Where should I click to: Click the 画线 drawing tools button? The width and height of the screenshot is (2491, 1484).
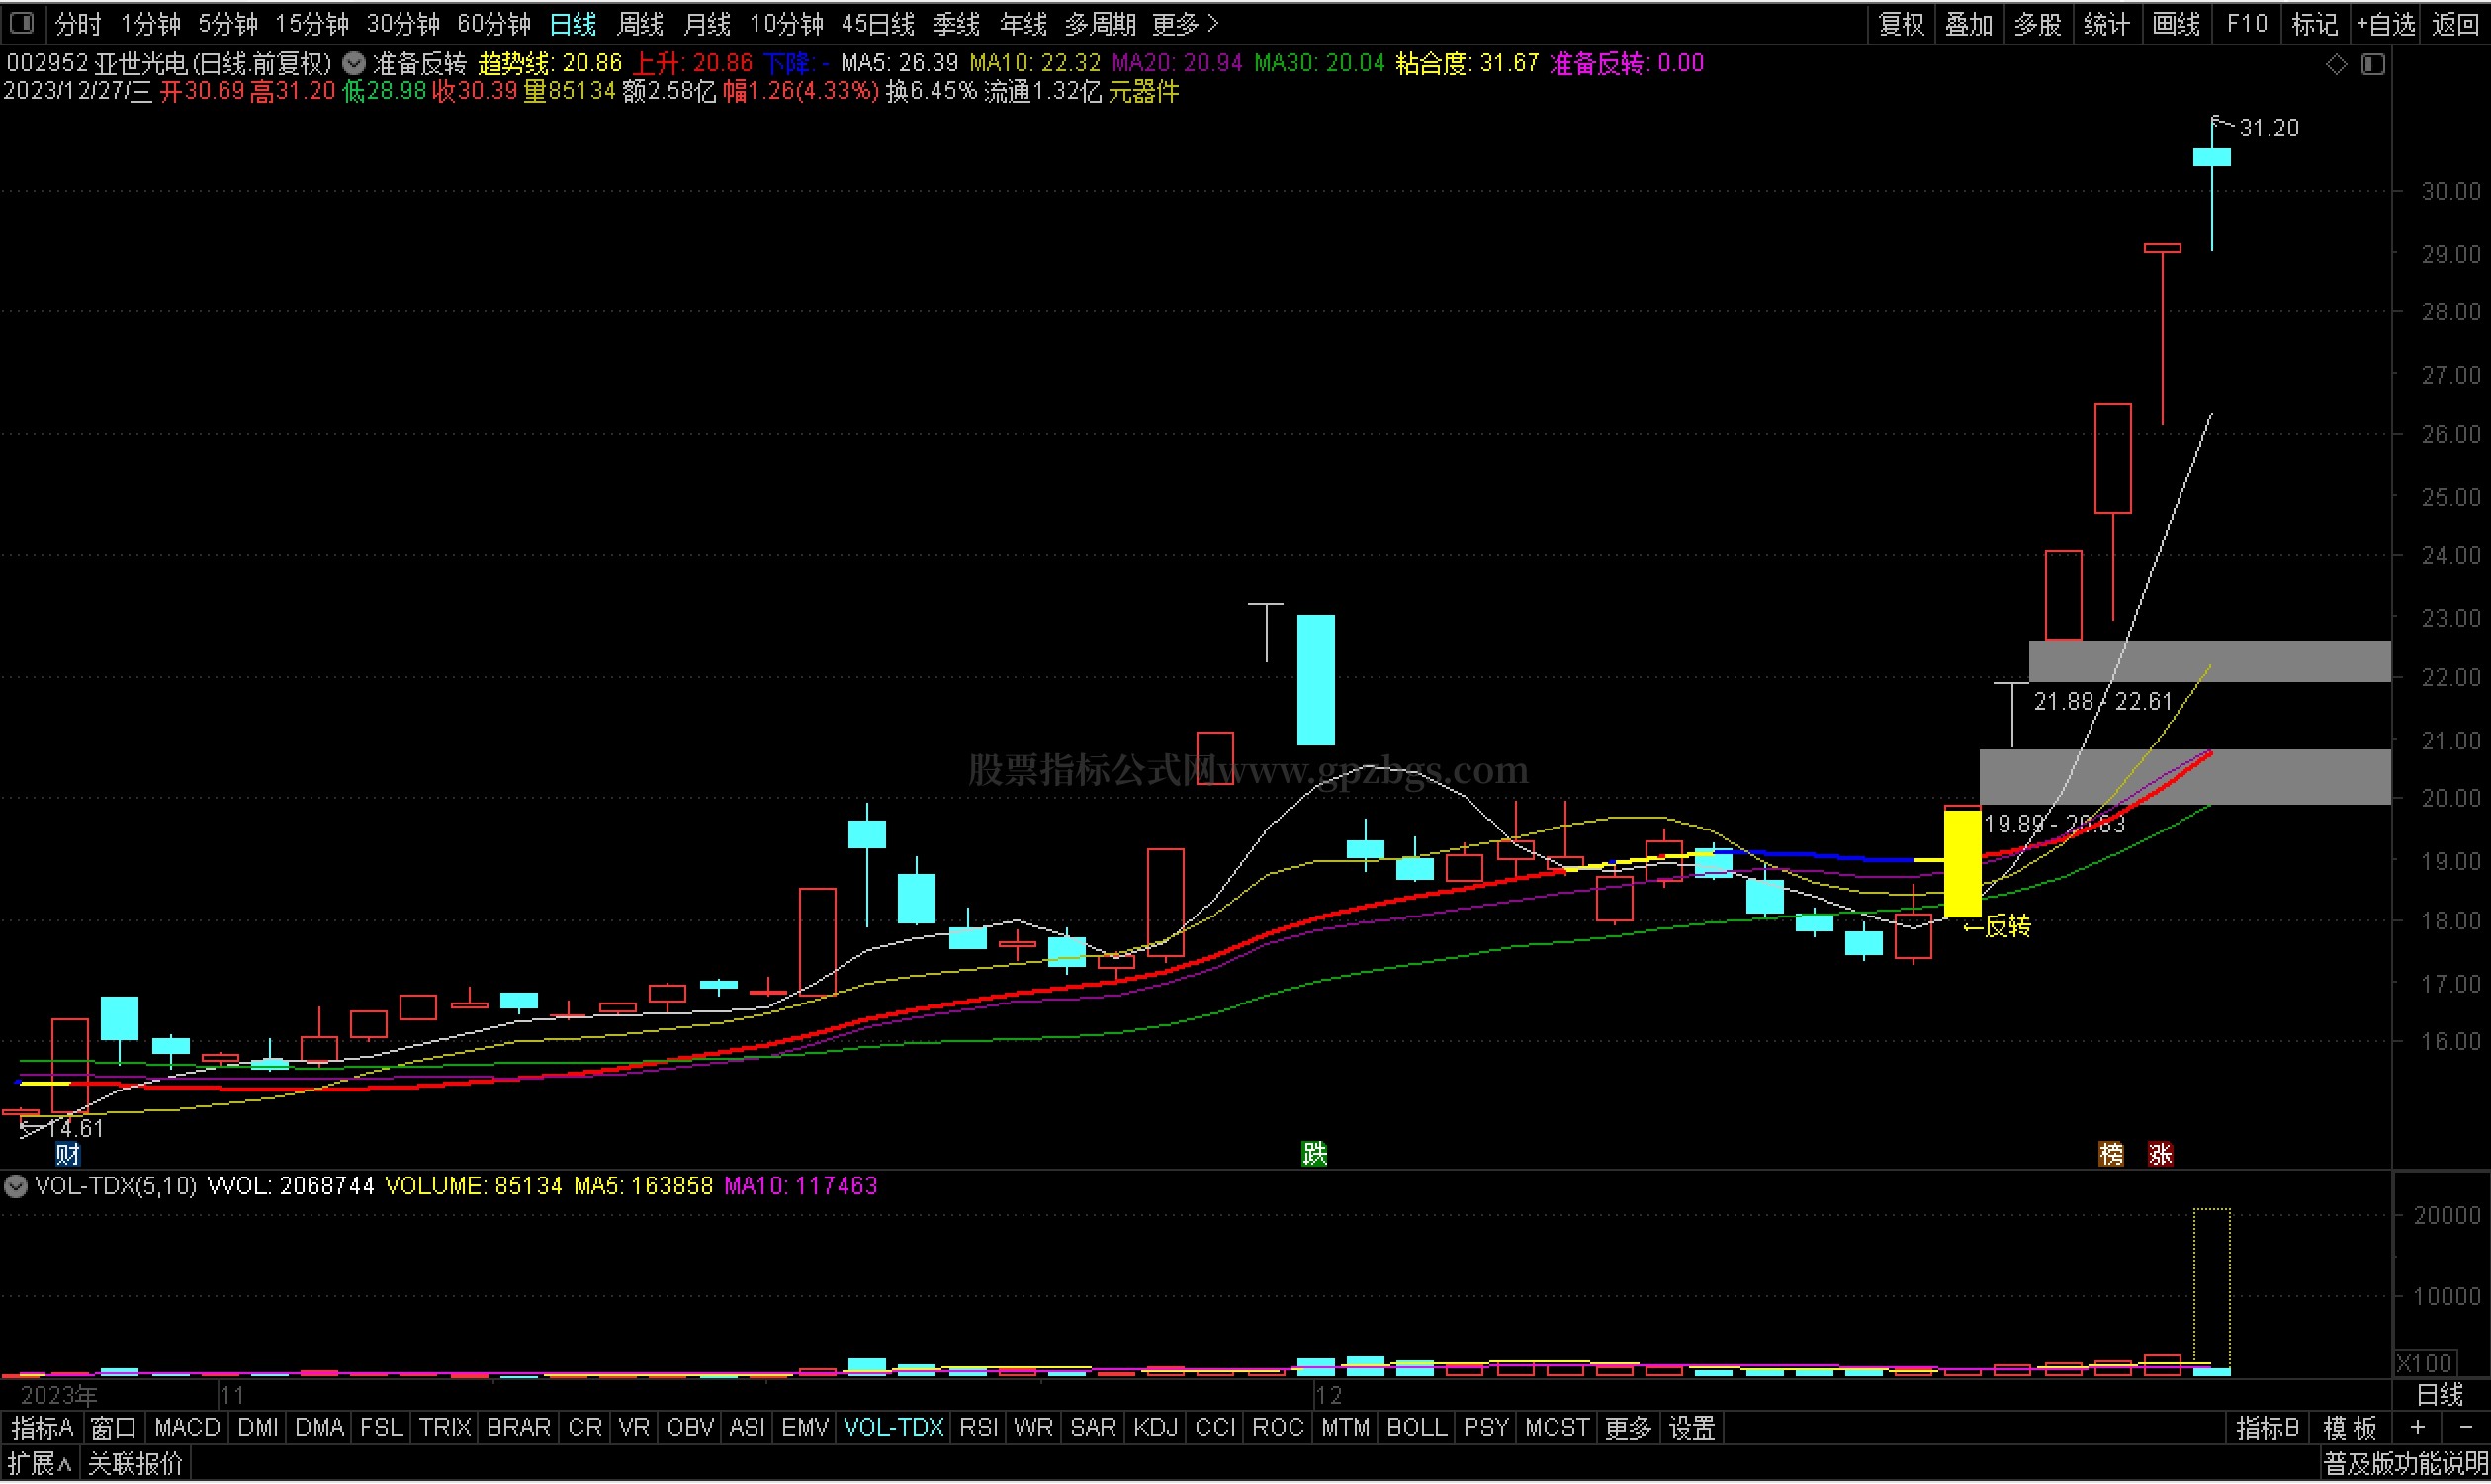pyautogui.click(x=2175, y=23)
